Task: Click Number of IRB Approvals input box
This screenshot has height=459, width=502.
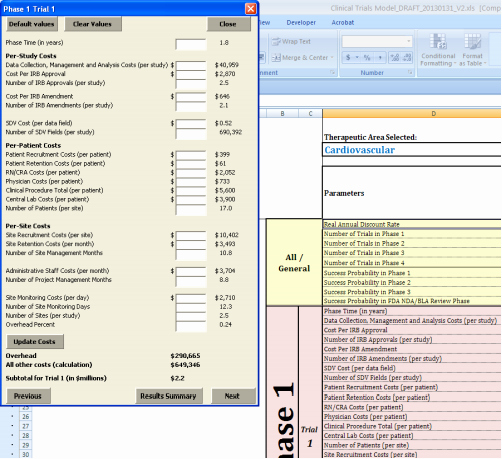Action: point(191,84)
